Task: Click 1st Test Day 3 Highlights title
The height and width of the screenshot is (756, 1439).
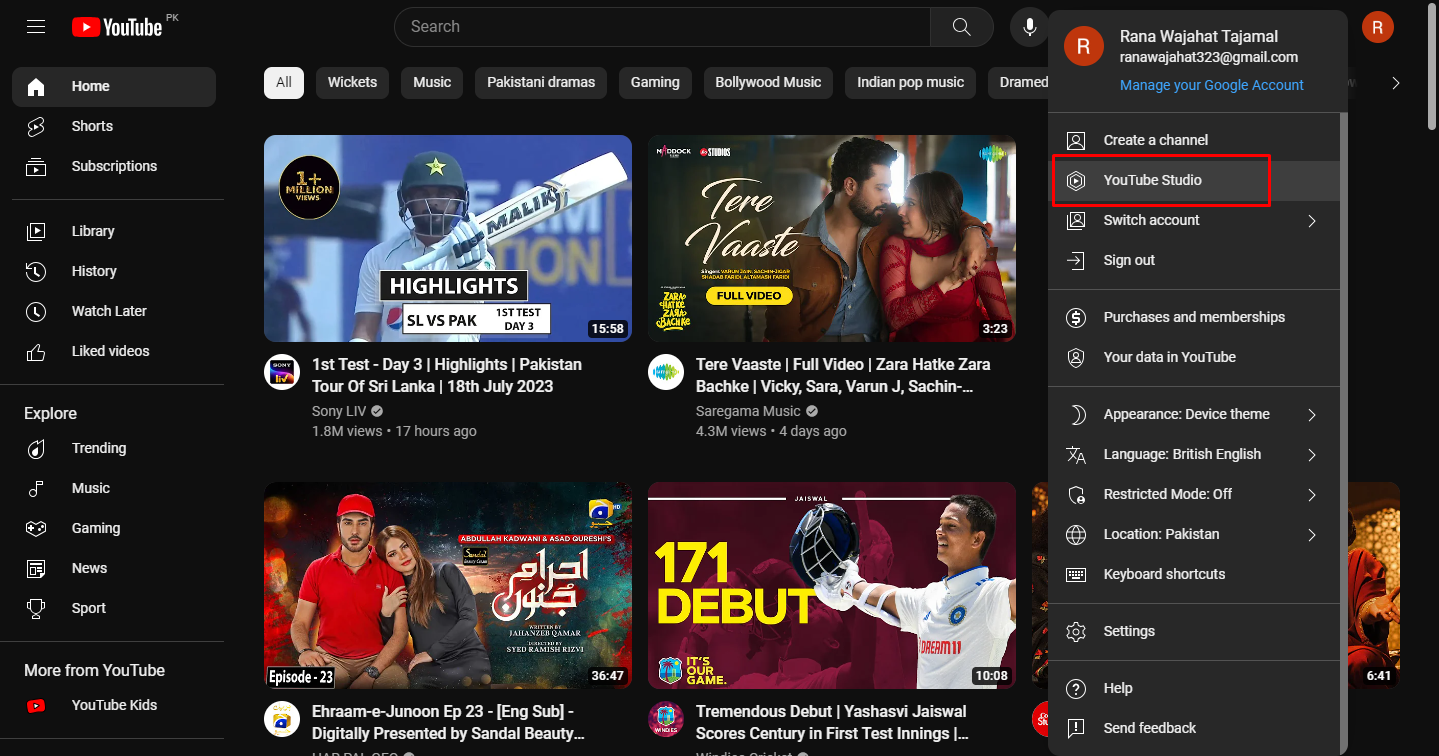Action: coord(447,376)
